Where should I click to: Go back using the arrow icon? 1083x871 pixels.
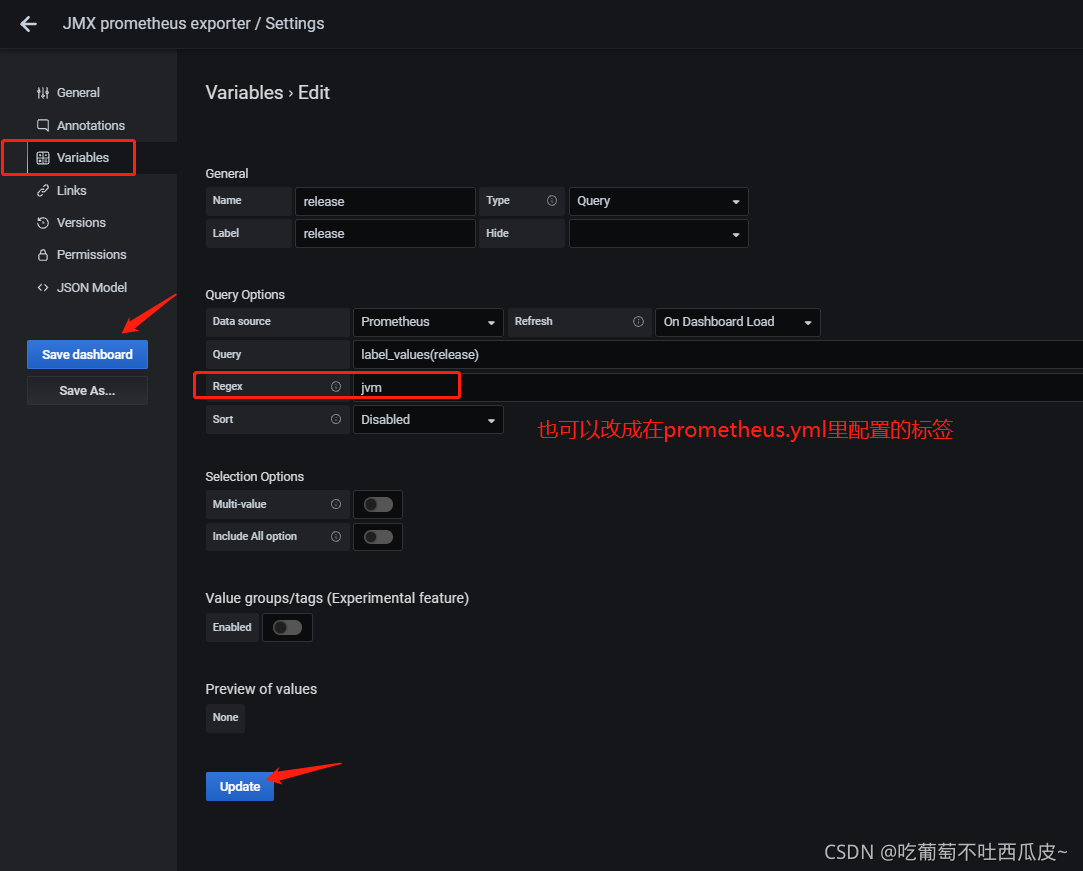[28, 24]
